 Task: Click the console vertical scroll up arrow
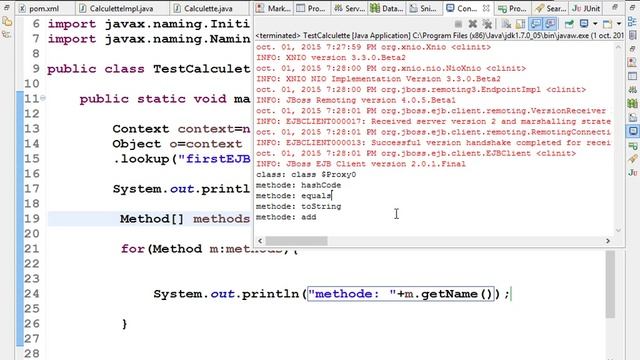pyautogui.click(x=618, y=47)
